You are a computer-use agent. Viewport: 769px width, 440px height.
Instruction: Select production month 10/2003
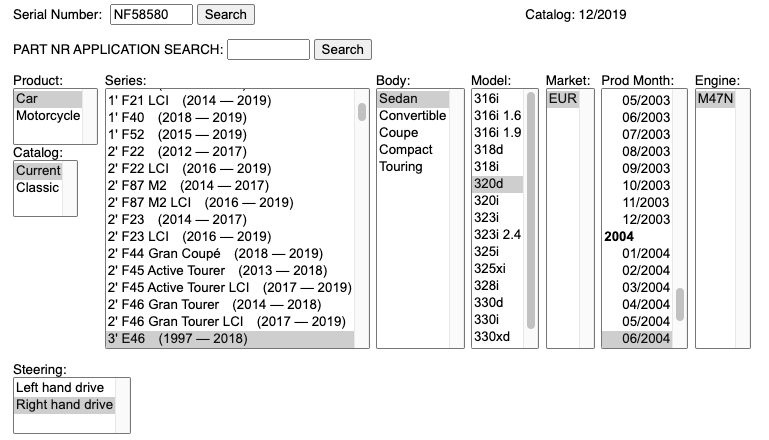[x=637, y=185]
